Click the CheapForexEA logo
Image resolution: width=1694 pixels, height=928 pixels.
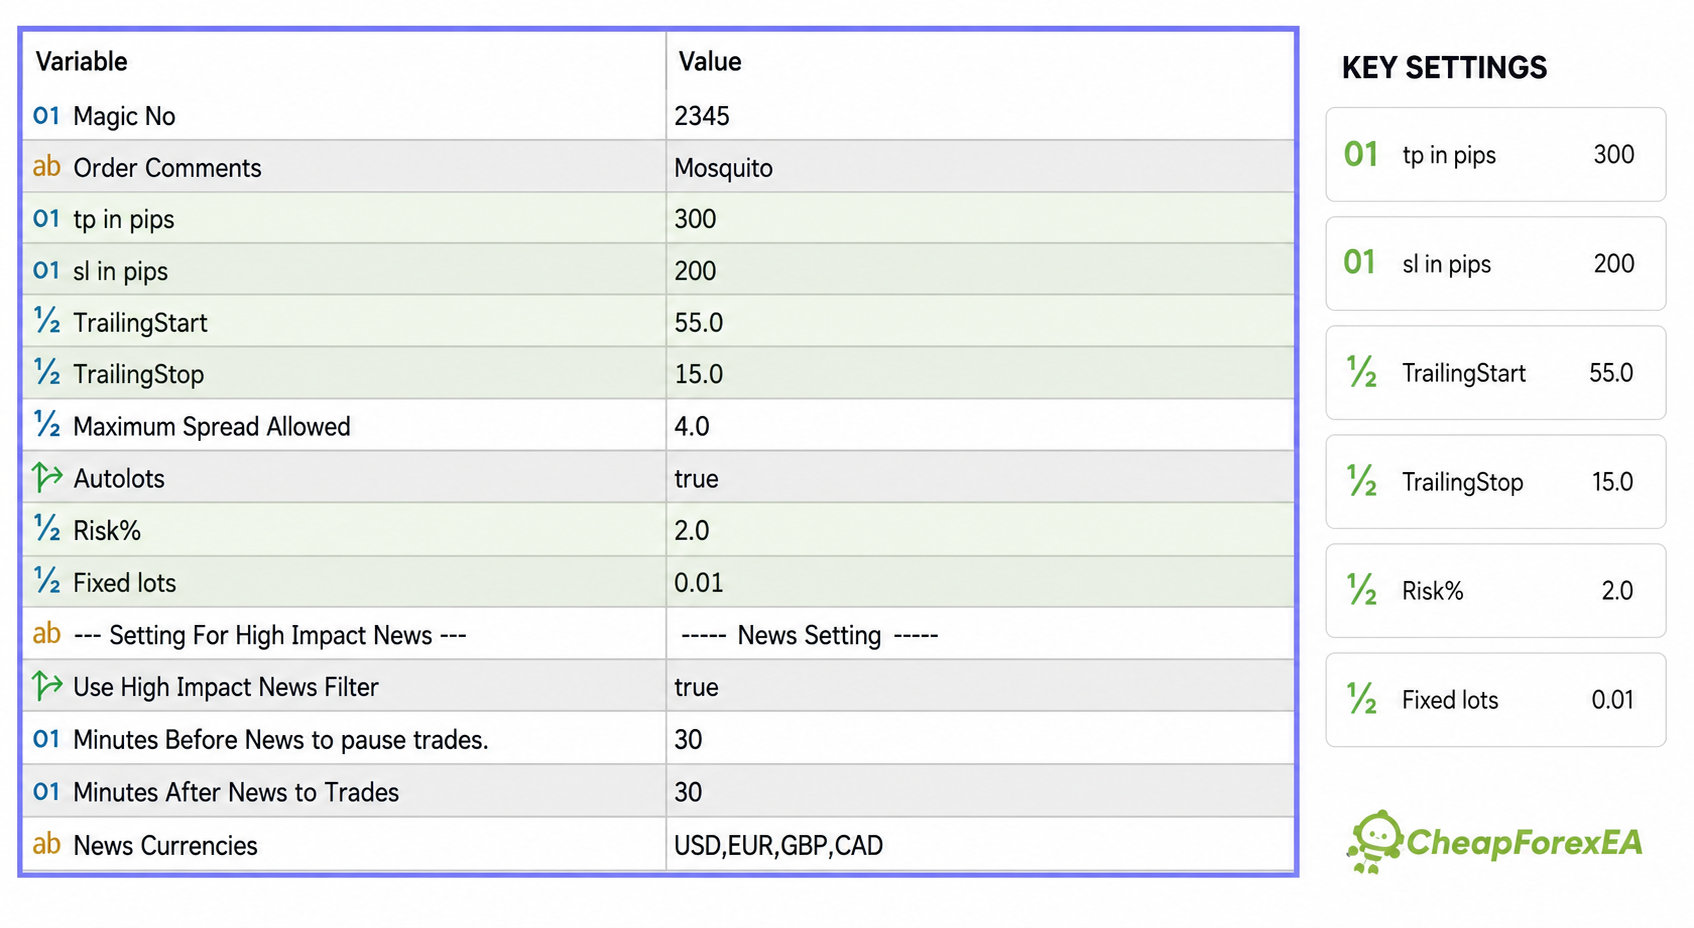tap(1494, 841)
